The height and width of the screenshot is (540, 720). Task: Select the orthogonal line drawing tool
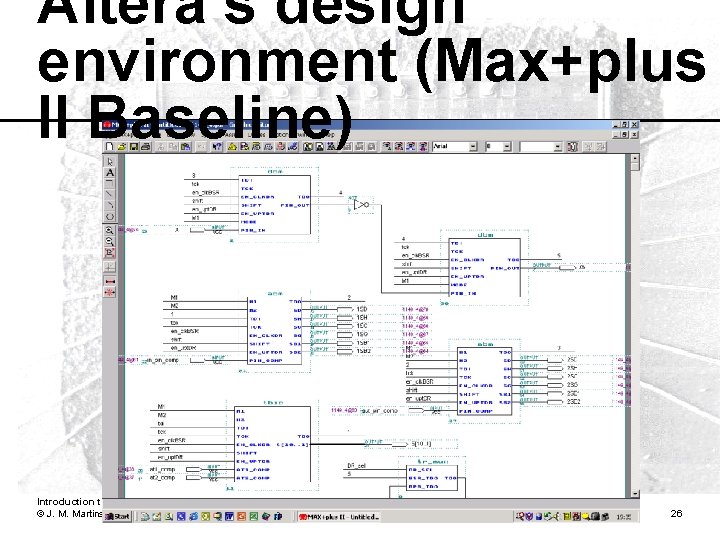[110, 183]
